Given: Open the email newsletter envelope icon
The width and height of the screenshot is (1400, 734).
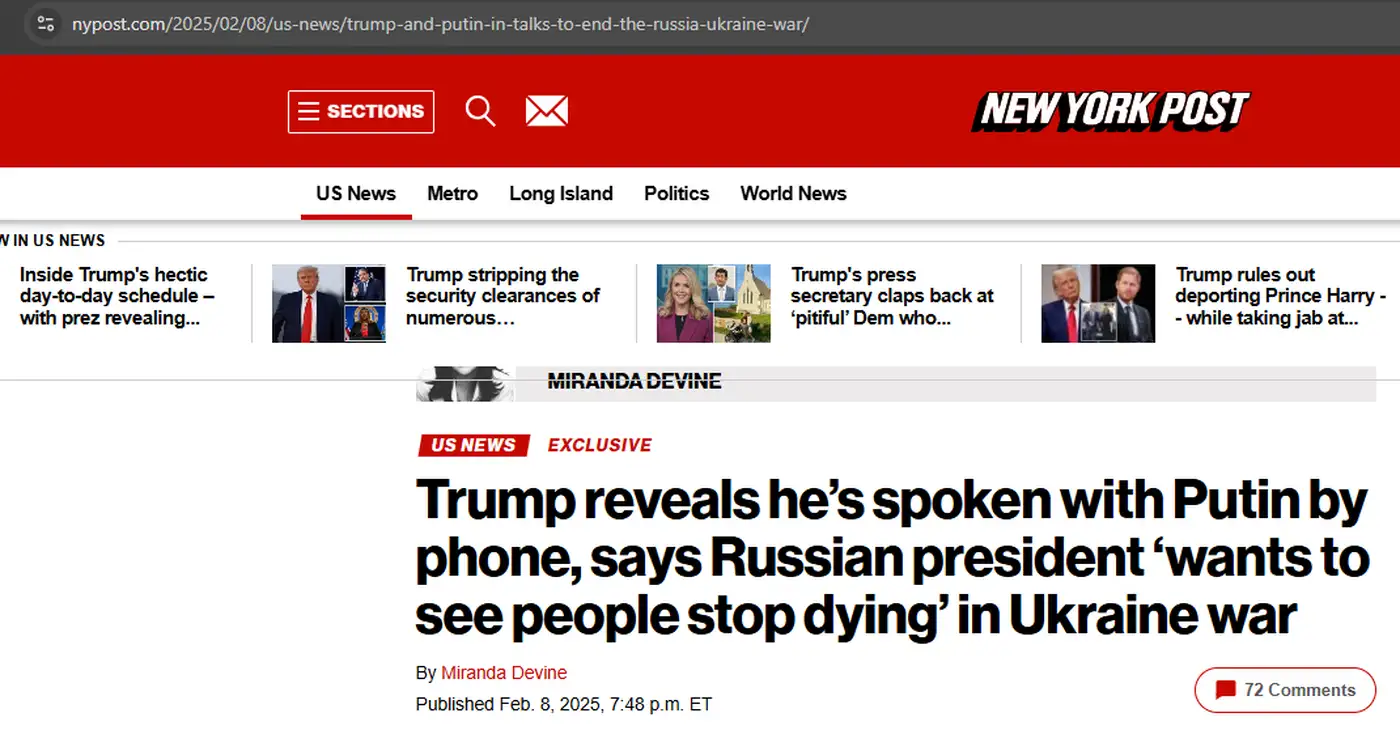Looking at the screenshot, I should [x=546, y=111].
